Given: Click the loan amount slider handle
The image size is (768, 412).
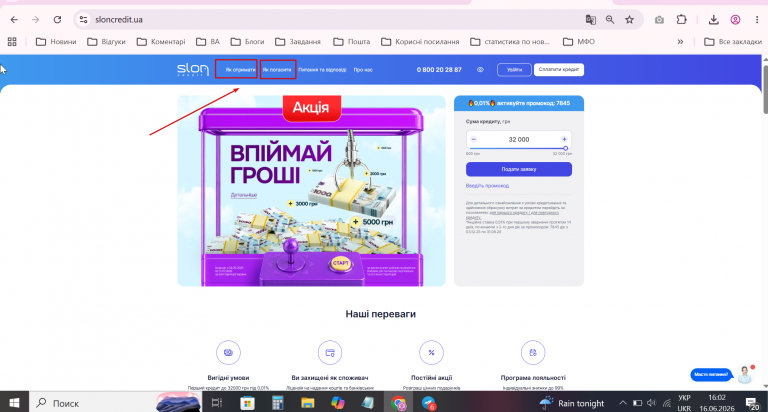Looking at the screenshot, I should click(x=565, y=148).
